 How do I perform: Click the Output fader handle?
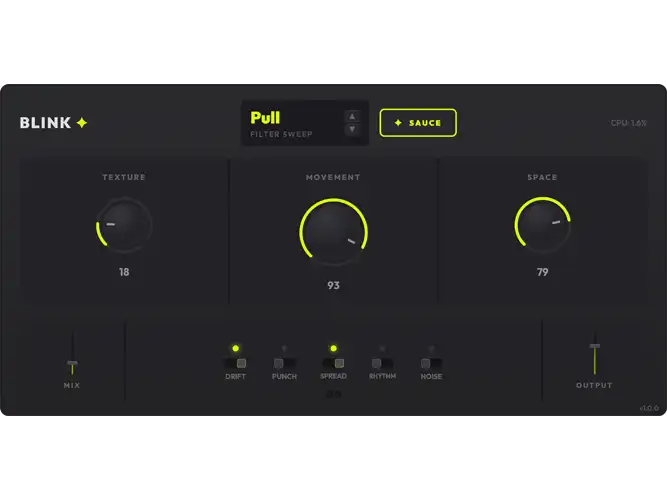[595, 346]
